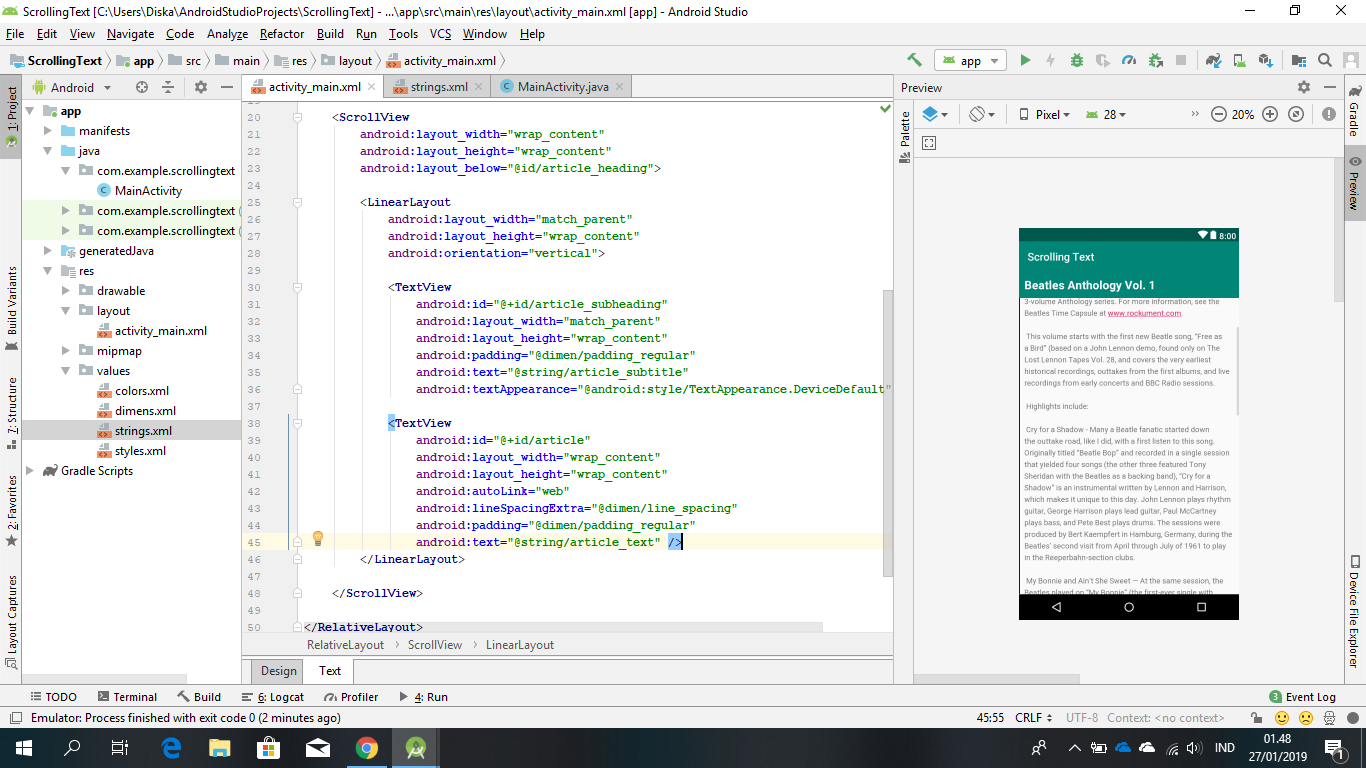This screenshot has width=1366, height=768.
Task: Launch the app Profiler toolbar icon
Action: [1129, 60]
